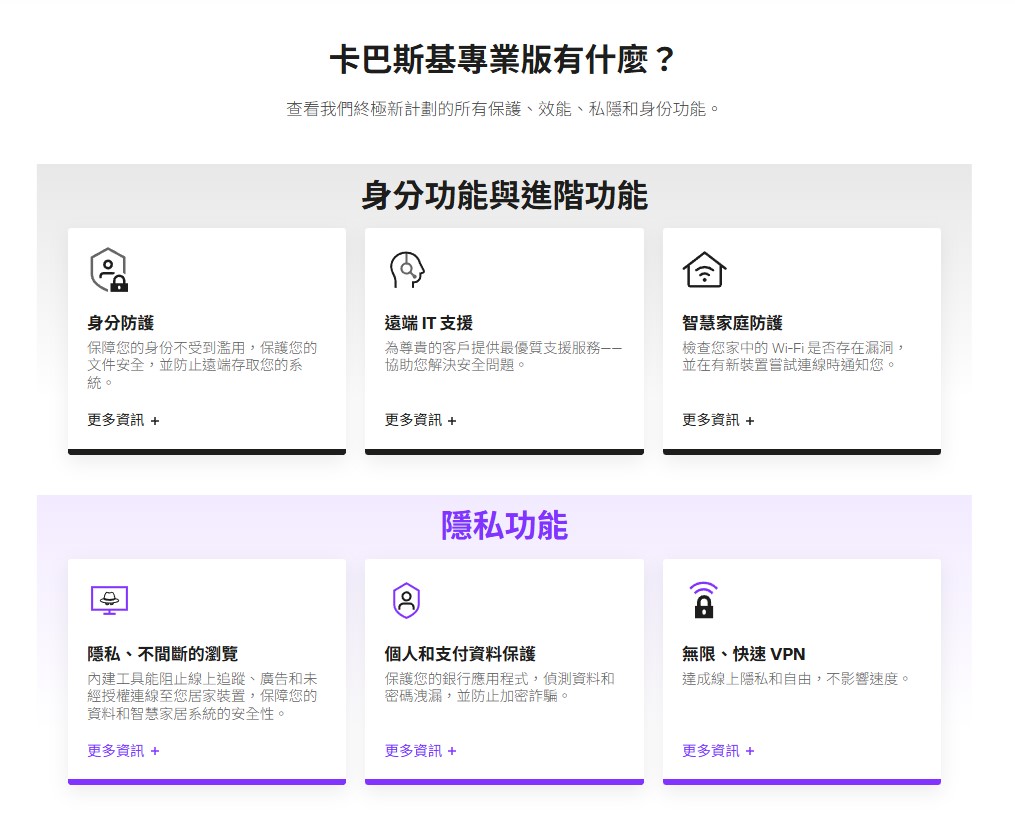Click the 卡巴斯基專業版有什麼？ main heading
Viewport: 1015px width, 819px height.
coord(503,60)
